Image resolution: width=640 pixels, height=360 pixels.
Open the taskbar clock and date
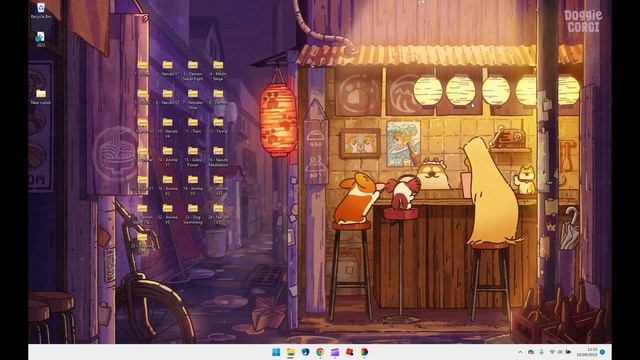pos(587,352)
